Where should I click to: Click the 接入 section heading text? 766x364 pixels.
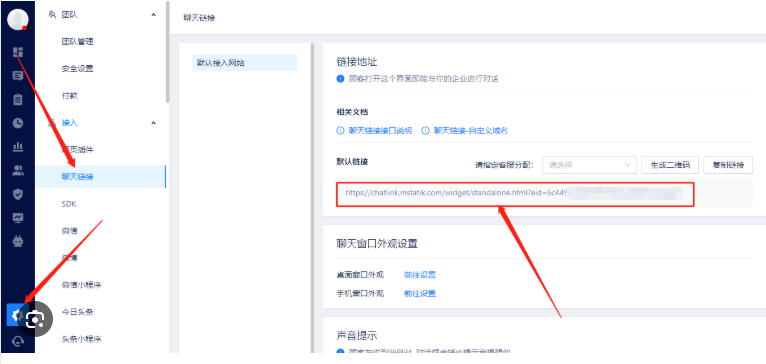coord(69,123)
